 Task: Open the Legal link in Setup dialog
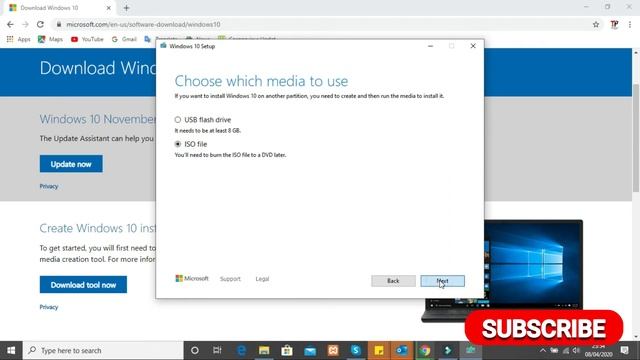262,279
